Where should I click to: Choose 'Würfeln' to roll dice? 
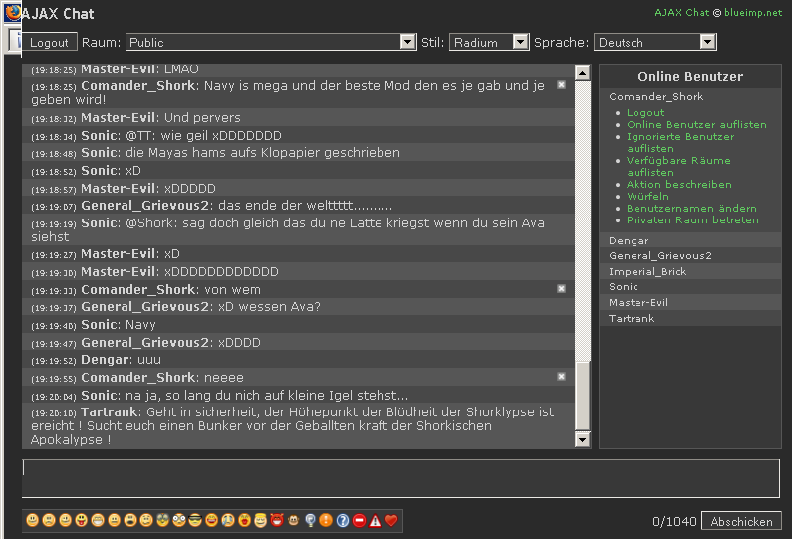pos(648,197)
